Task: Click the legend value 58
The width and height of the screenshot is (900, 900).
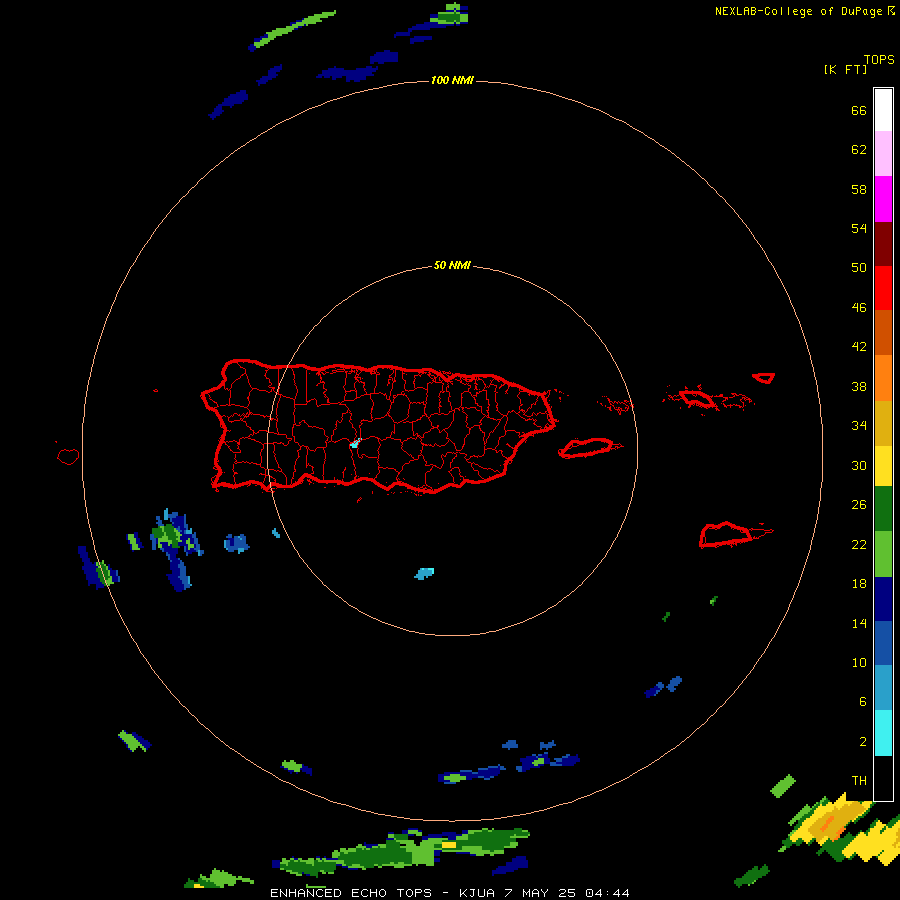Action: [x=859, y=189]
